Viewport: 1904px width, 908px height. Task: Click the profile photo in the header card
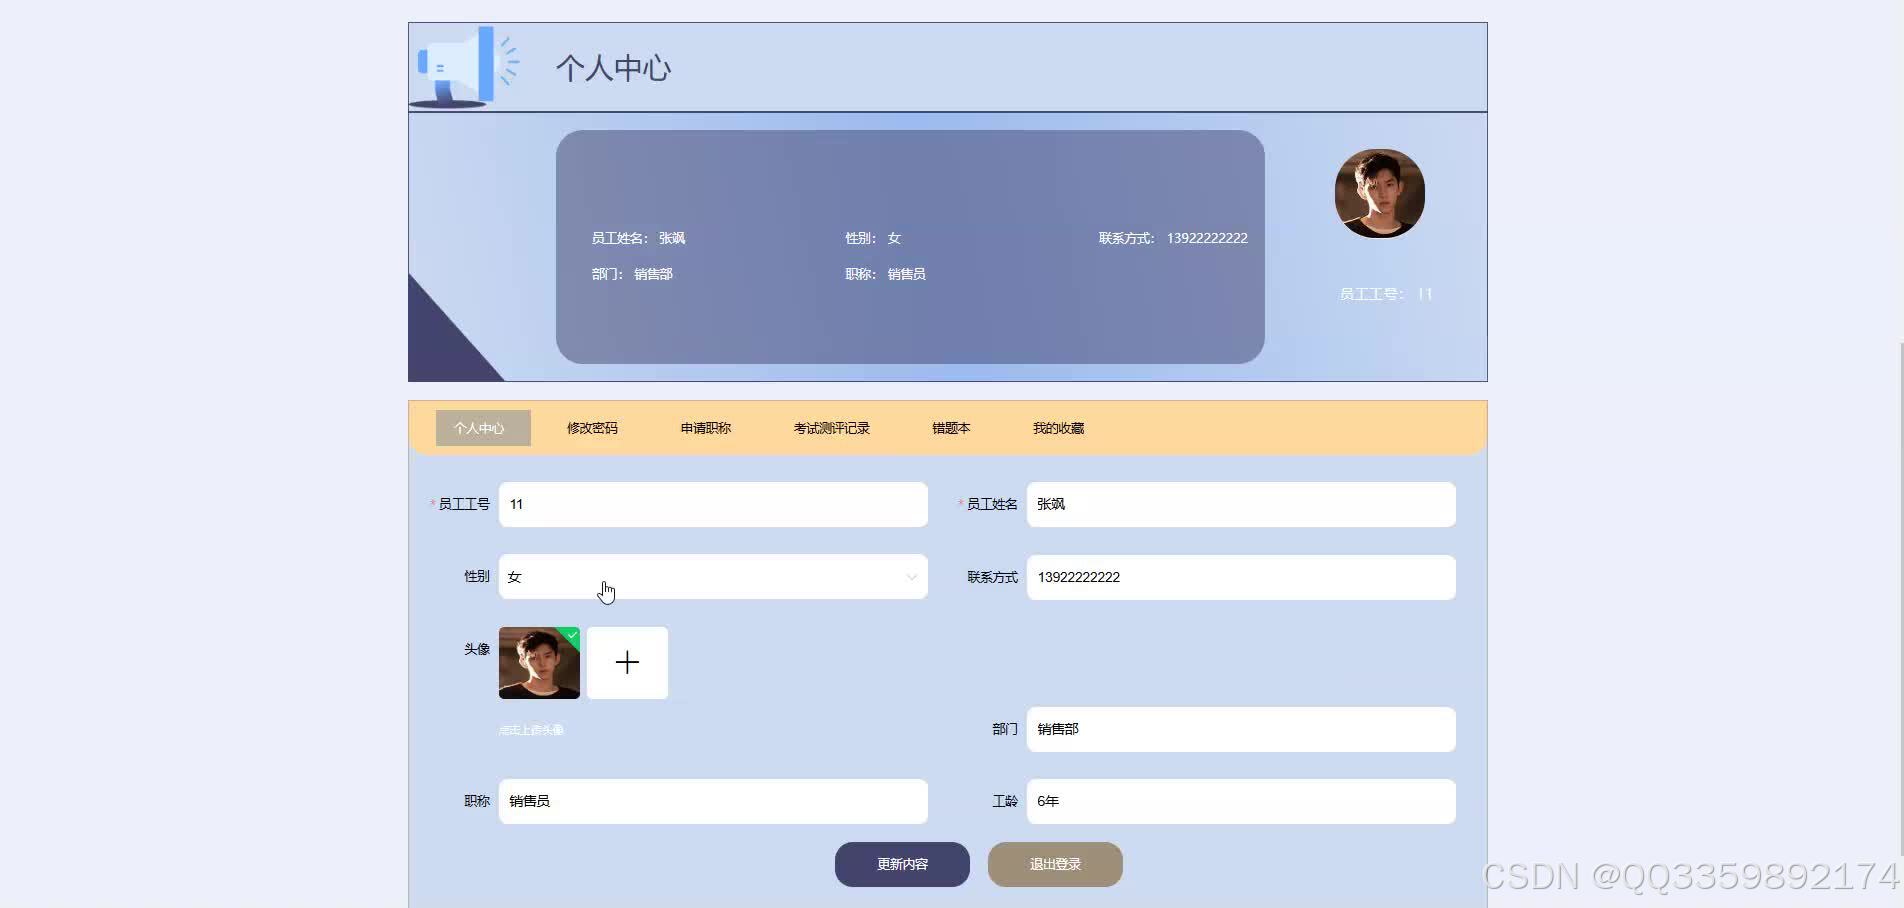[x=1379, y=193]
